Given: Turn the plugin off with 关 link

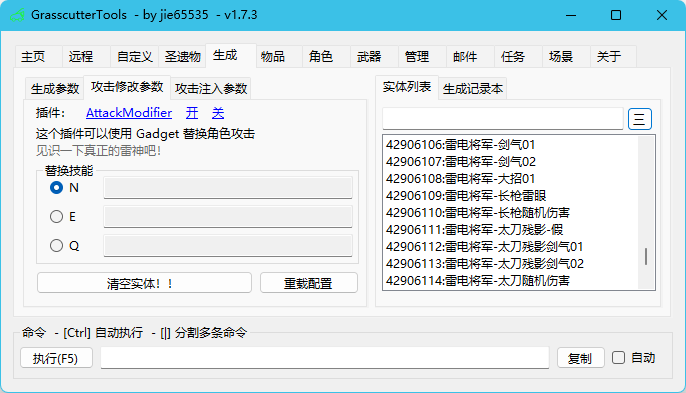Looking at the screenshot, I should point(218,113).
